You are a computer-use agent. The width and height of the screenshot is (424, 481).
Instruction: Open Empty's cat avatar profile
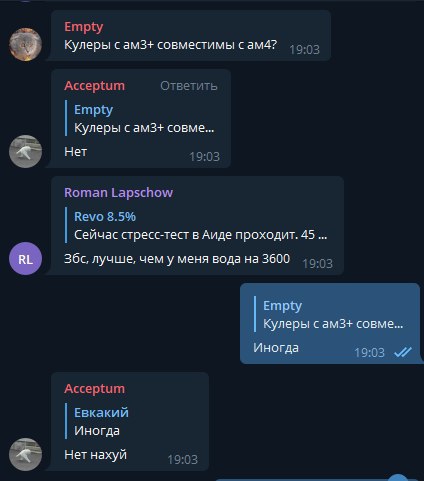pos(25,44)
